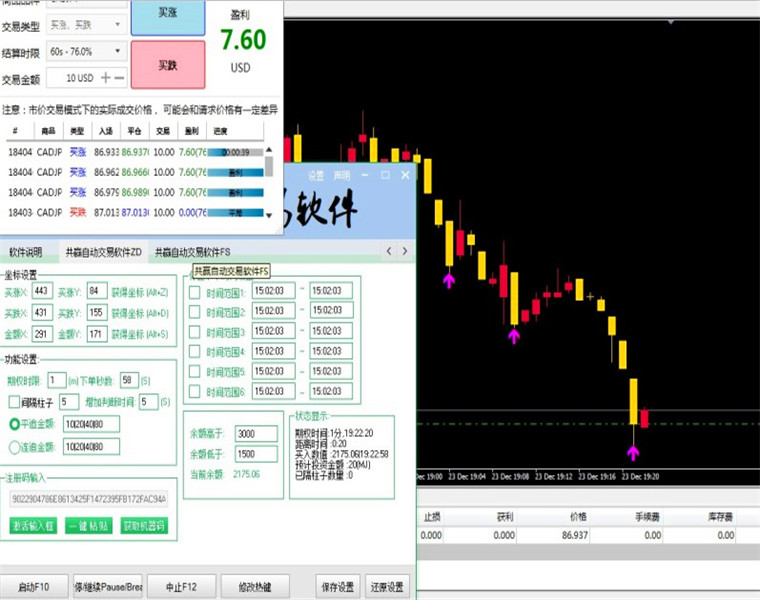This screenshot has width=760, height=600.
Task: Tick the 间隔柱子 checkbox
Action: click(x=14, y=402)
